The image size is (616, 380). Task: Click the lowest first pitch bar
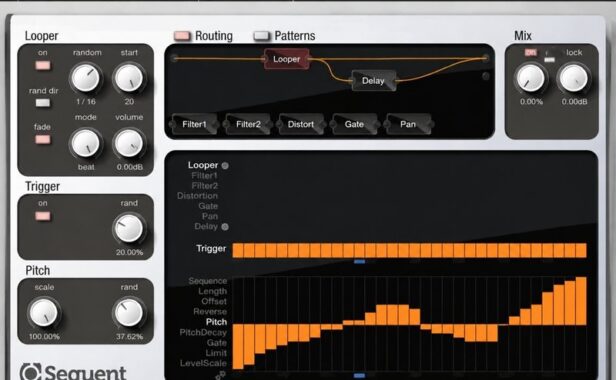coord(238,347)
